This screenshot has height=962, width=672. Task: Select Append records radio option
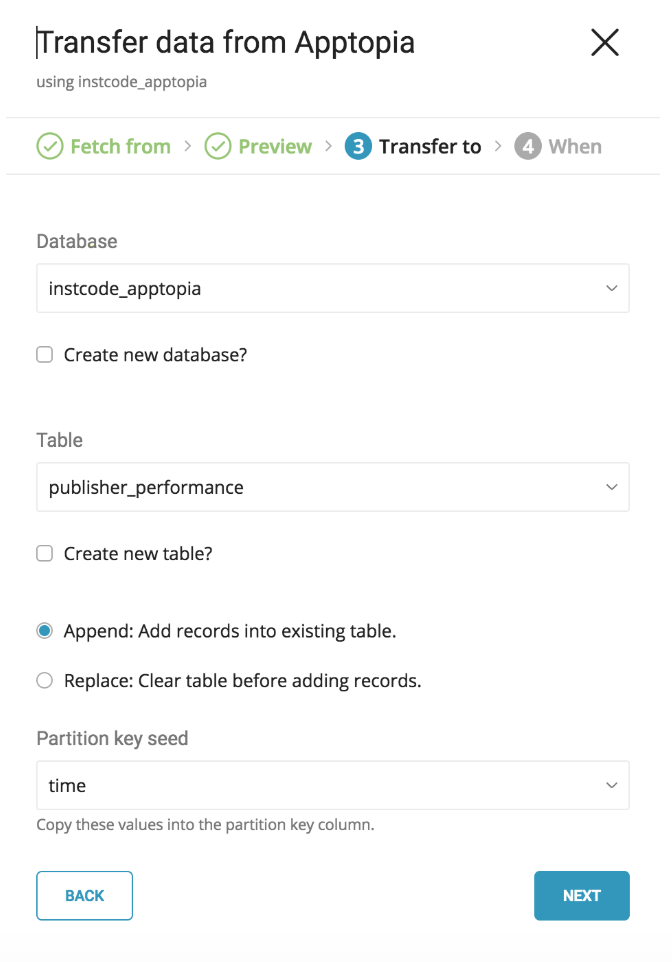[45, 632]
